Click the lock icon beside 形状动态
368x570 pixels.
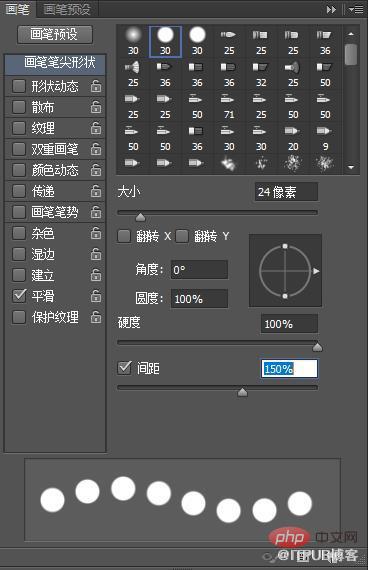click(96, 86)
